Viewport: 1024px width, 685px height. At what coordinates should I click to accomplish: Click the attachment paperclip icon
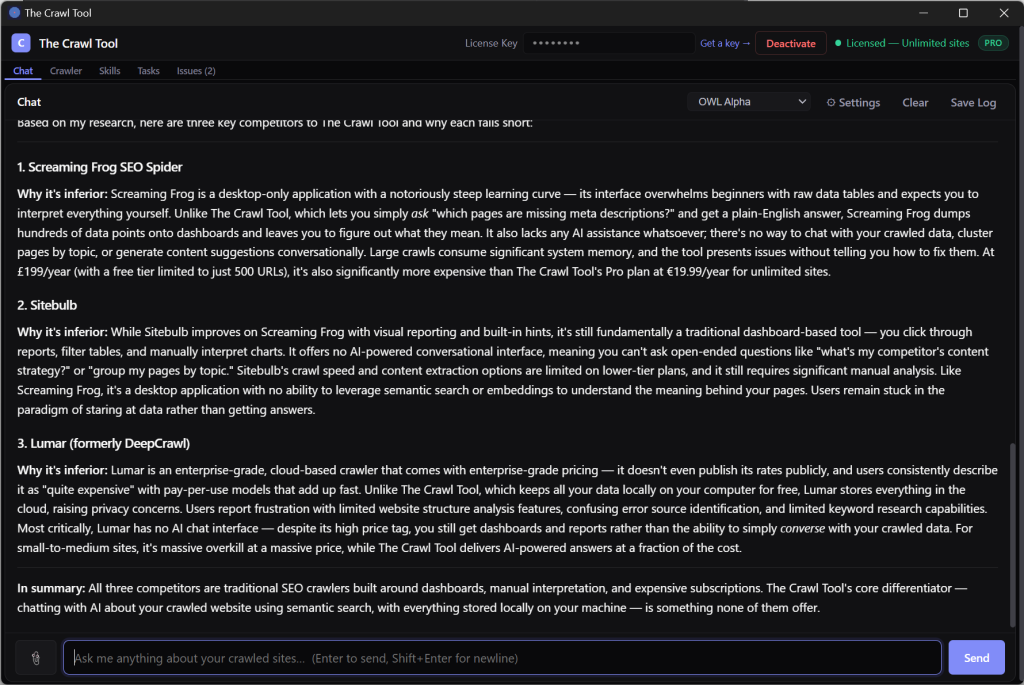click(36, 658)
